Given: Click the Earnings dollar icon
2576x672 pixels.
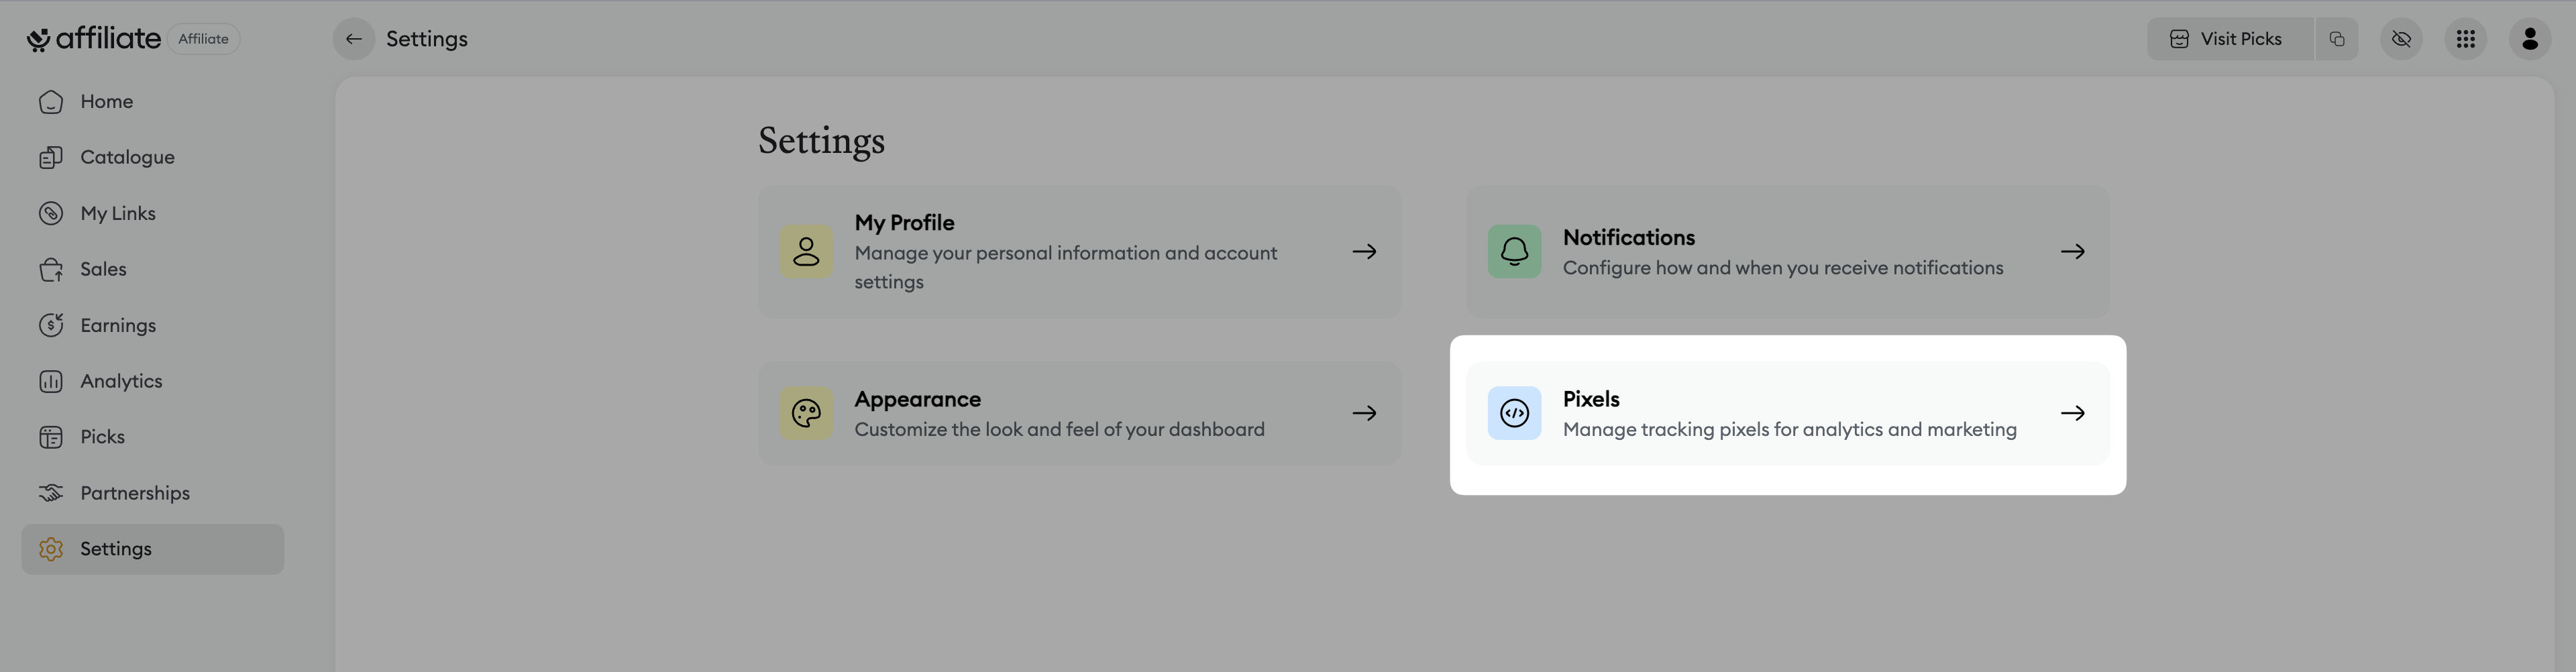Looking at the screenshot, I should 51,325.
